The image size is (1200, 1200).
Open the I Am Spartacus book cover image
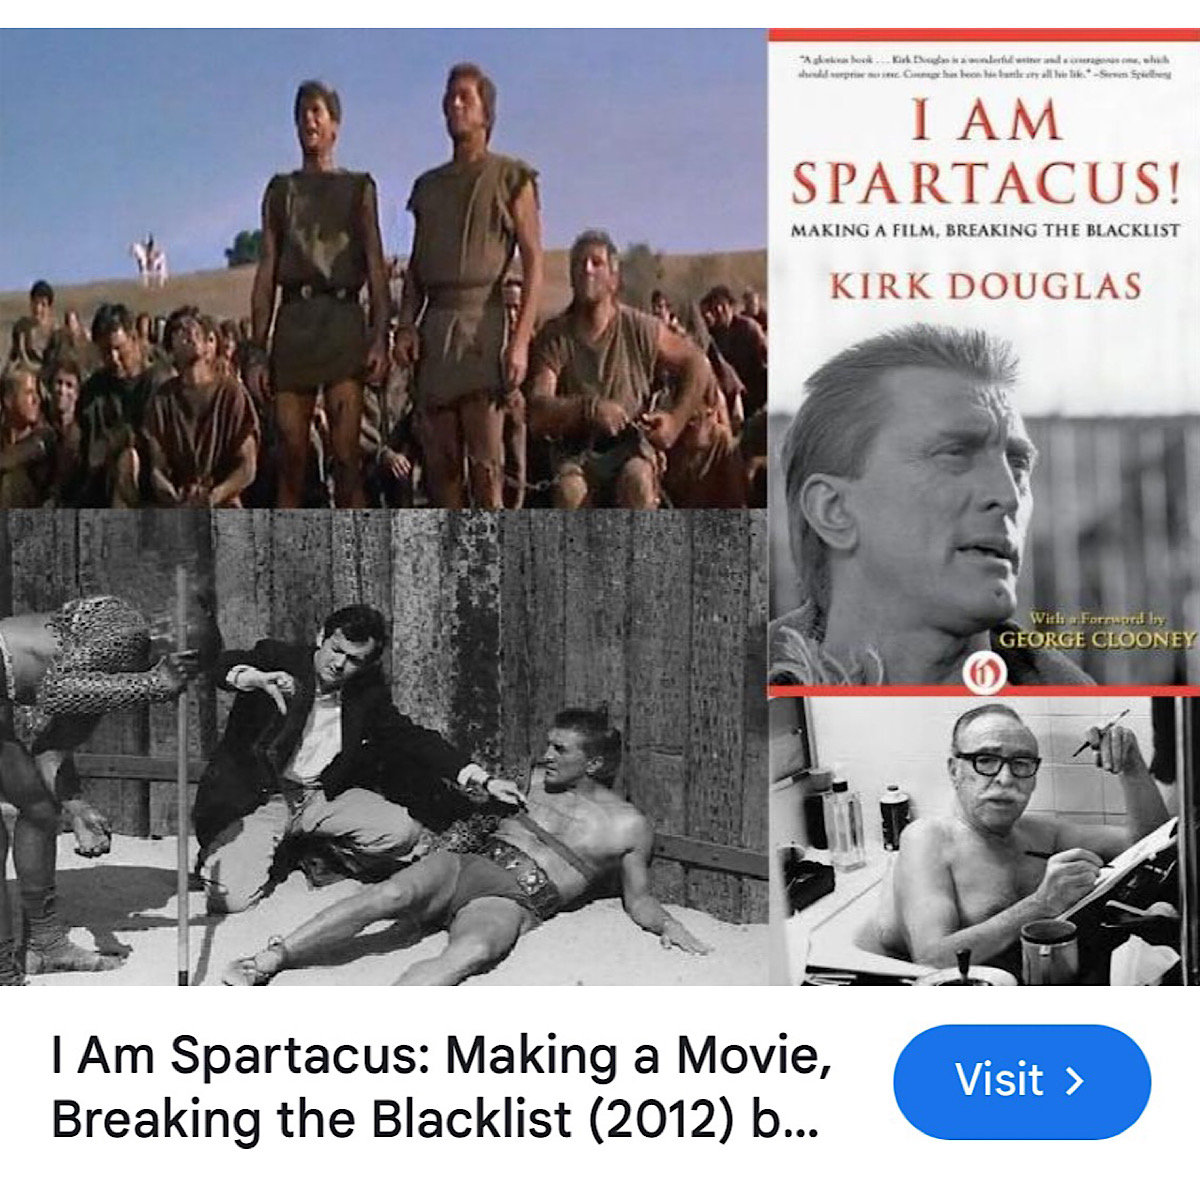point(984,362)
